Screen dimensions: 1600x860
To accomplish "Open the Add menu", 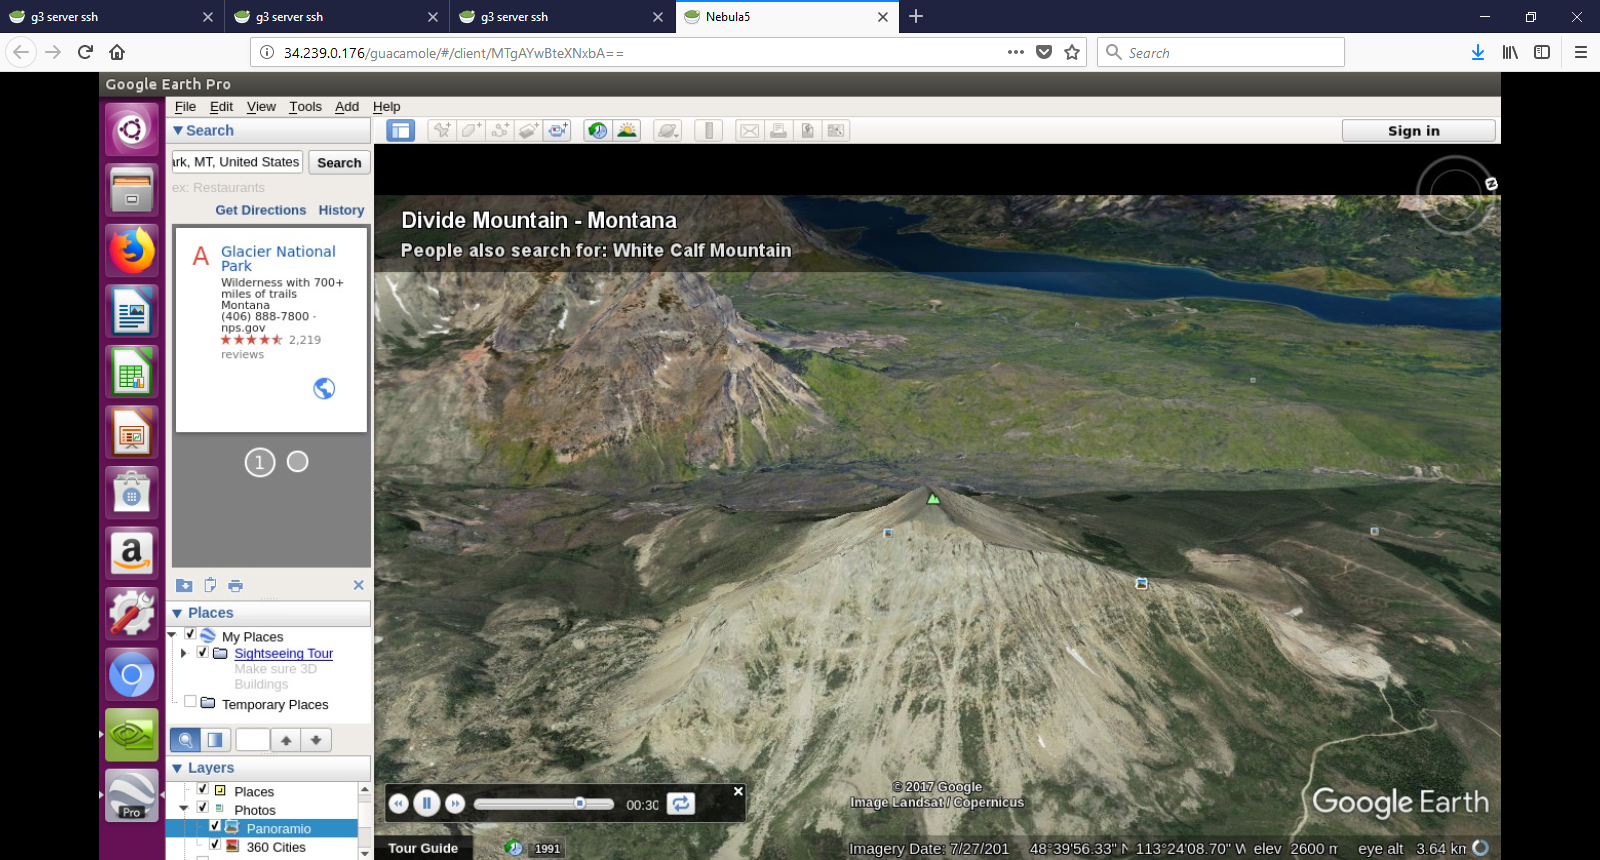I will pos(347,107).
